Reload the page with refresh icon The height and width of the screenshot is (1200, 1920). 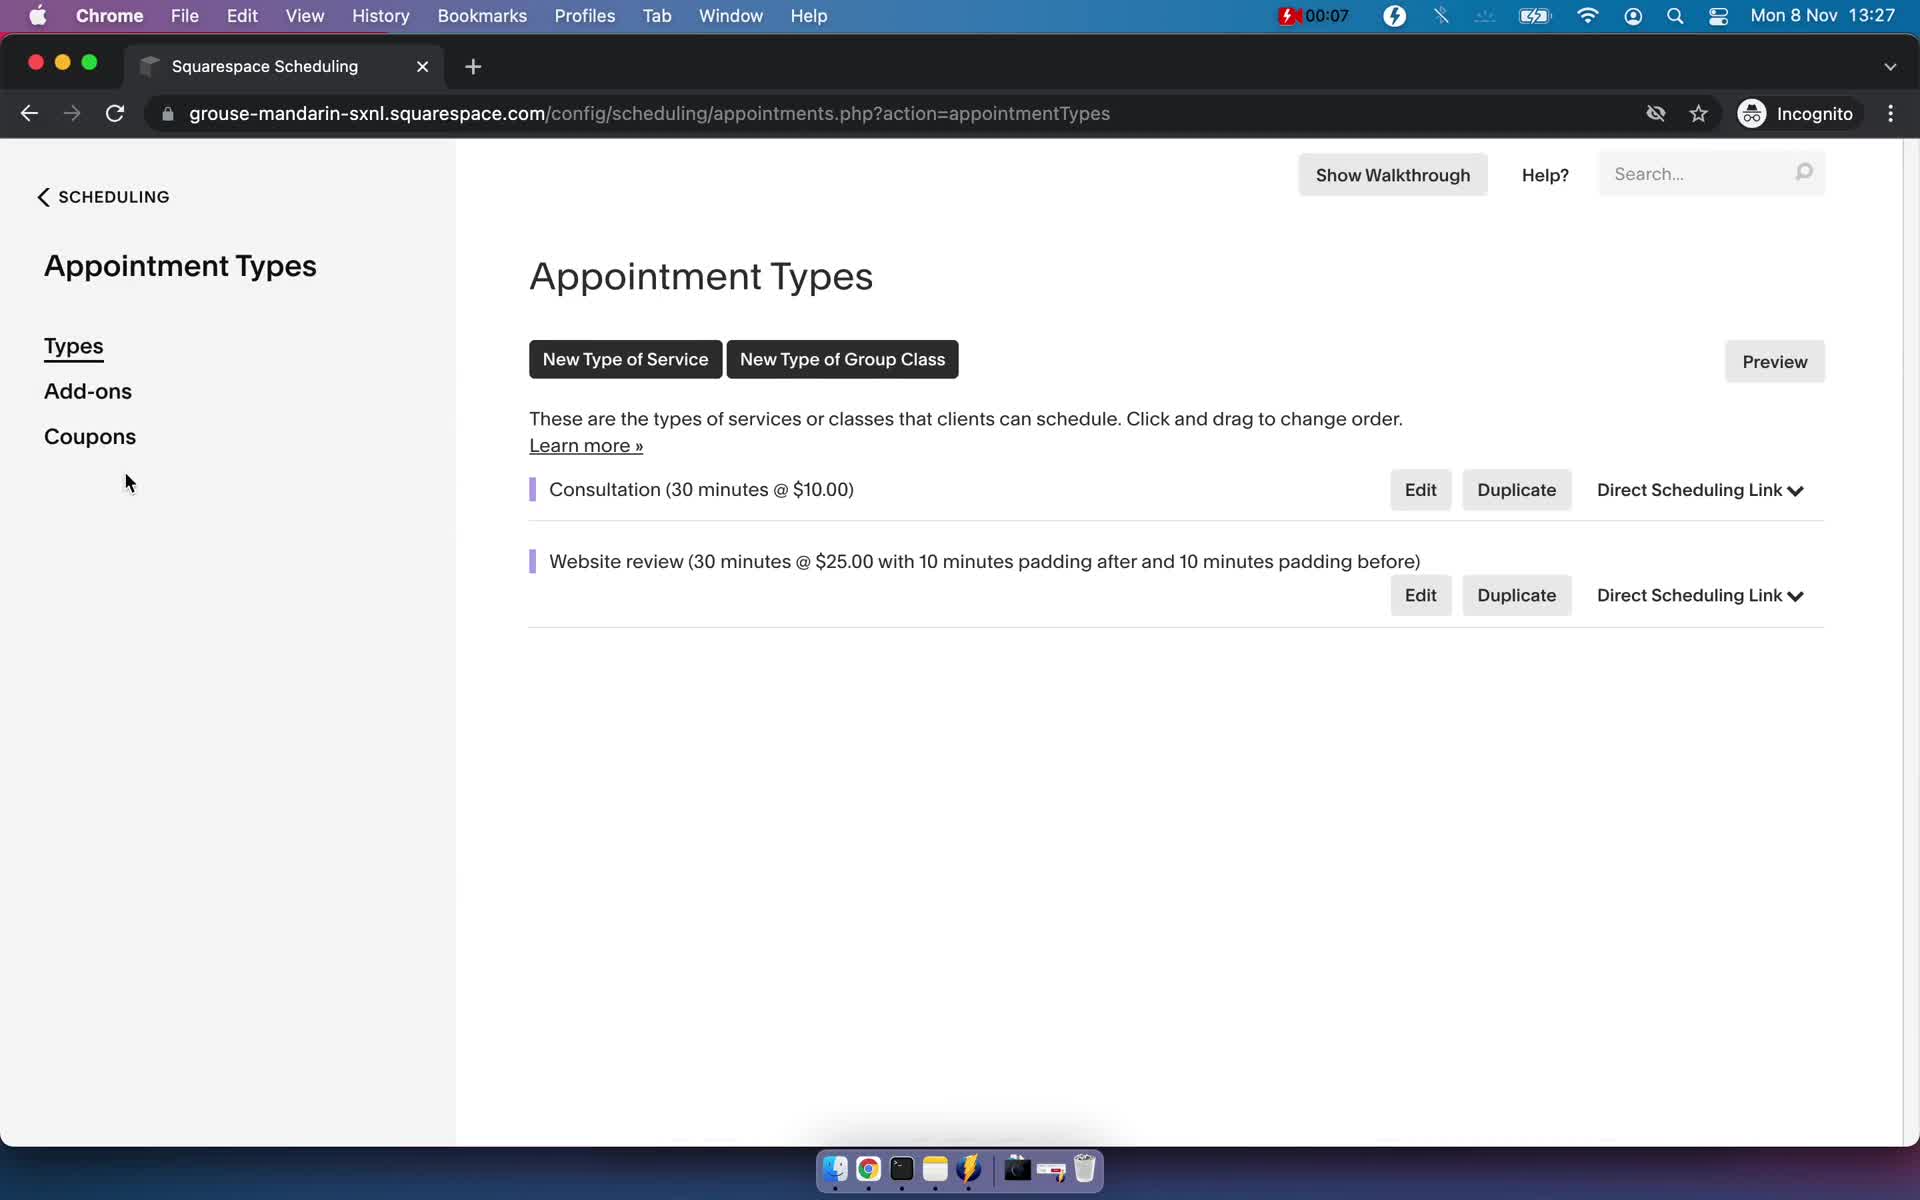click(x=115, y=114)
